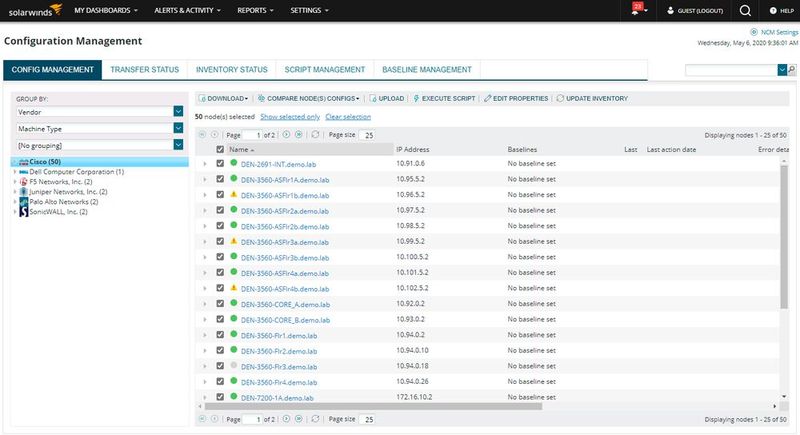The height and width of the screenshot is (435, 800).
Task: Click grey status icon of DEN-3560-Flr3.demo.lab
Action: pyautogui.click(x=234, y=366)
